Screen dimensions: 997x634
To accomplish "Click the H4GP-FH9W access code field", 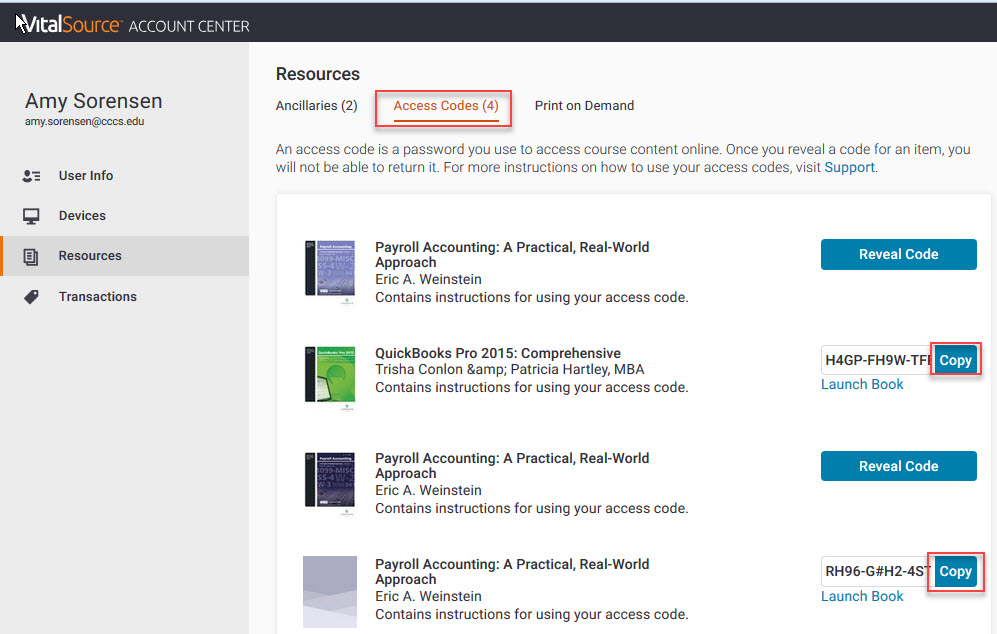I will (x=877, y=360).
